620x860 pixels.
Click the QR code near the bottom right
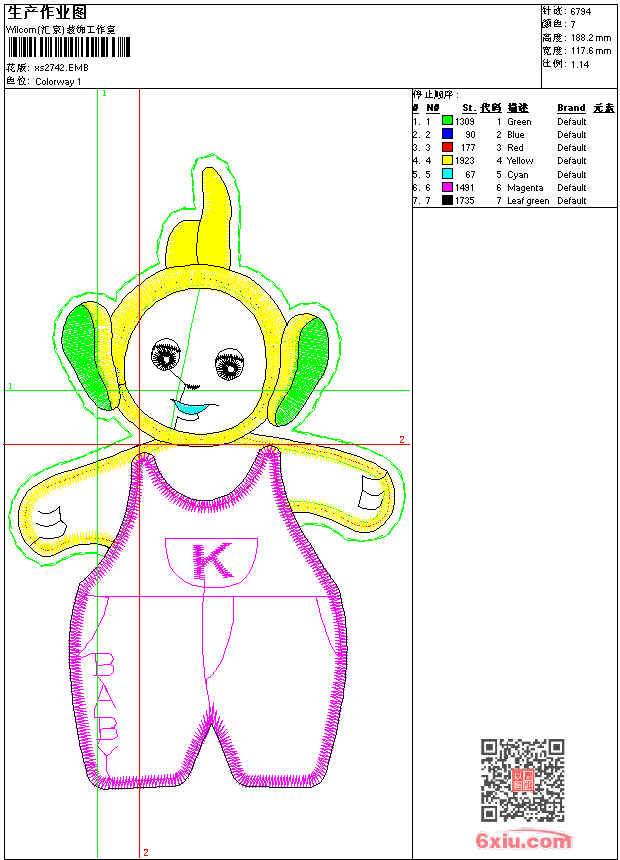[x=522, y=779]
